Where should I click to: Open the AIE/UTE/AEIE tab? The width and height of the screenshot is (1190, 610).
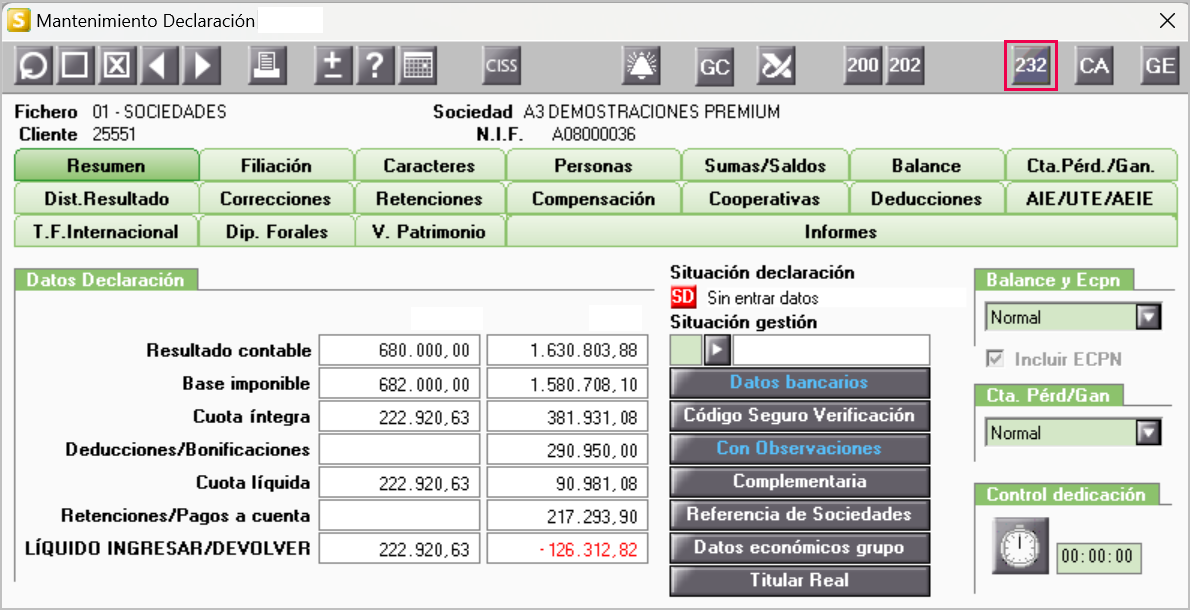tap(1091, 199)
